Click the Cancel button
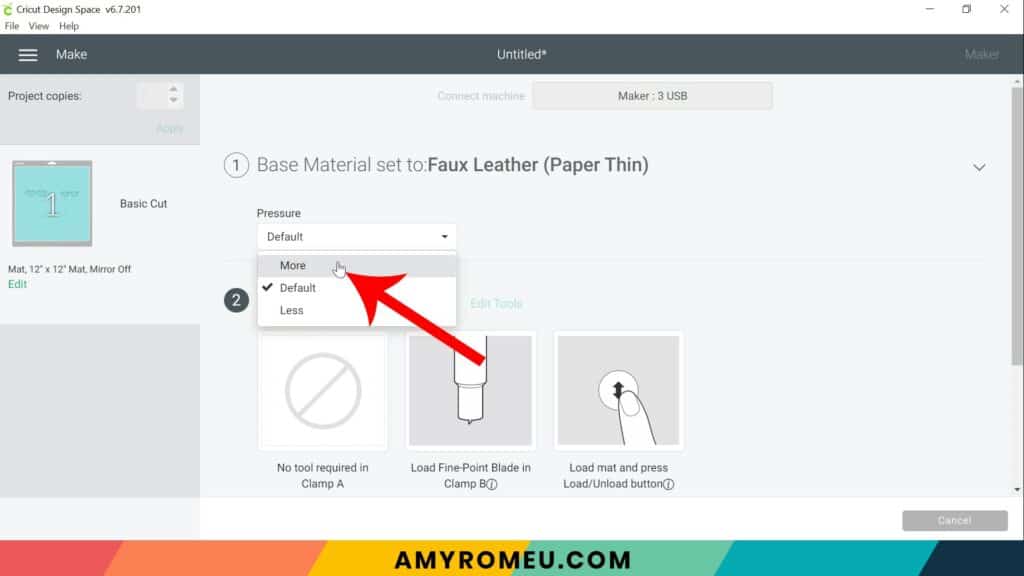 (x=955, y=520)
